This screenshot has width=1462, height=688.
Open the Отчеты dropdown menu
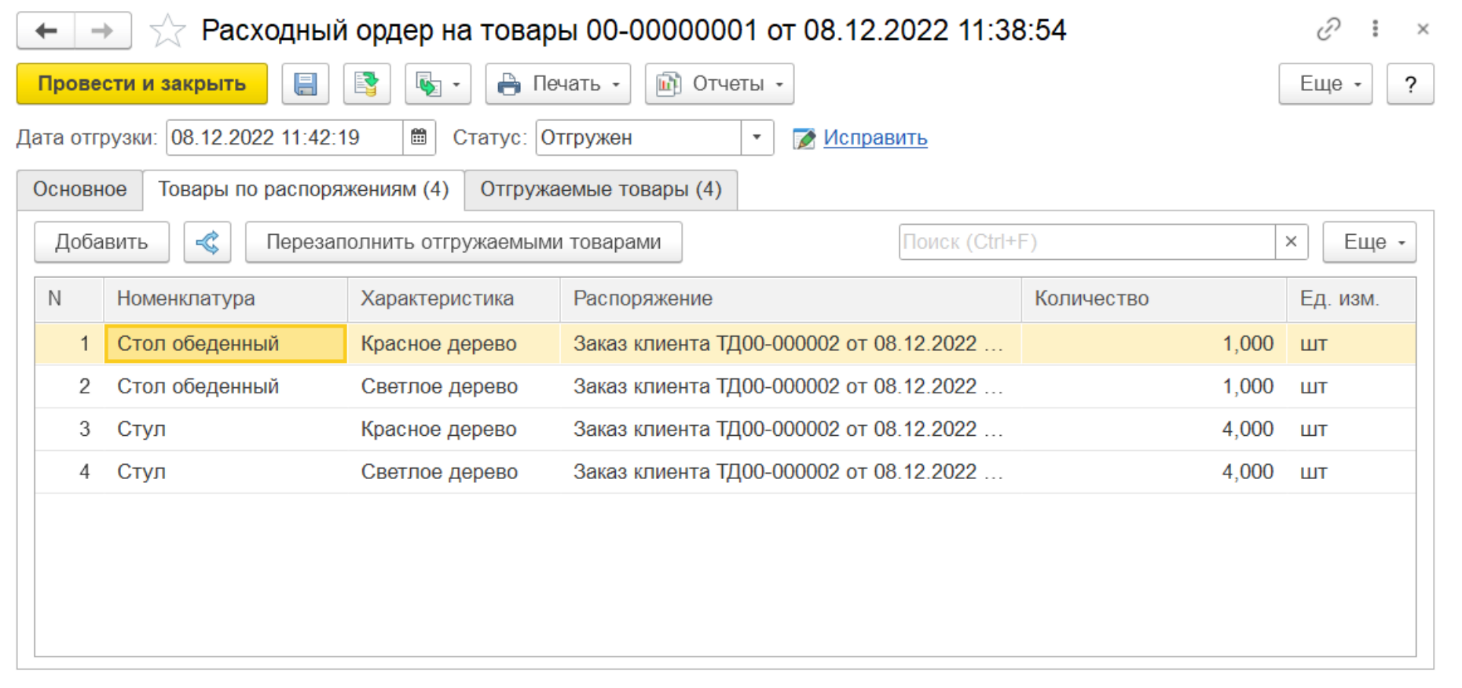pos(719,85)
